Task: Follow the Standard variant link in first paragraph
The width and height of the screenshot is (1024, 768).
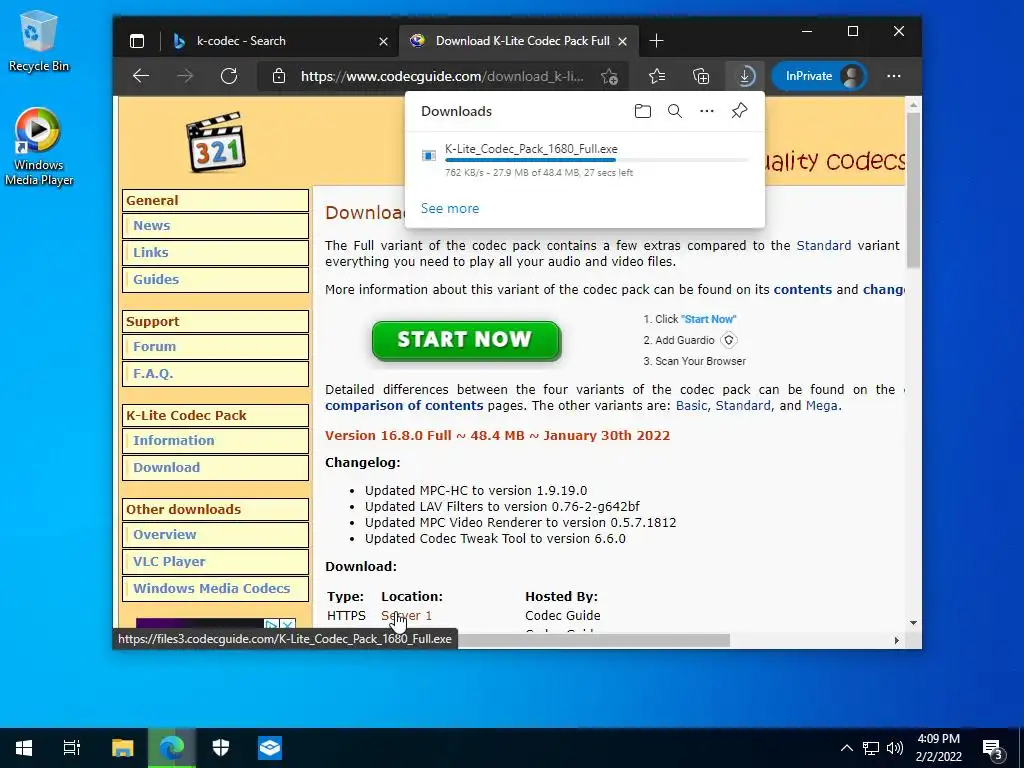Action: point(824,246)
